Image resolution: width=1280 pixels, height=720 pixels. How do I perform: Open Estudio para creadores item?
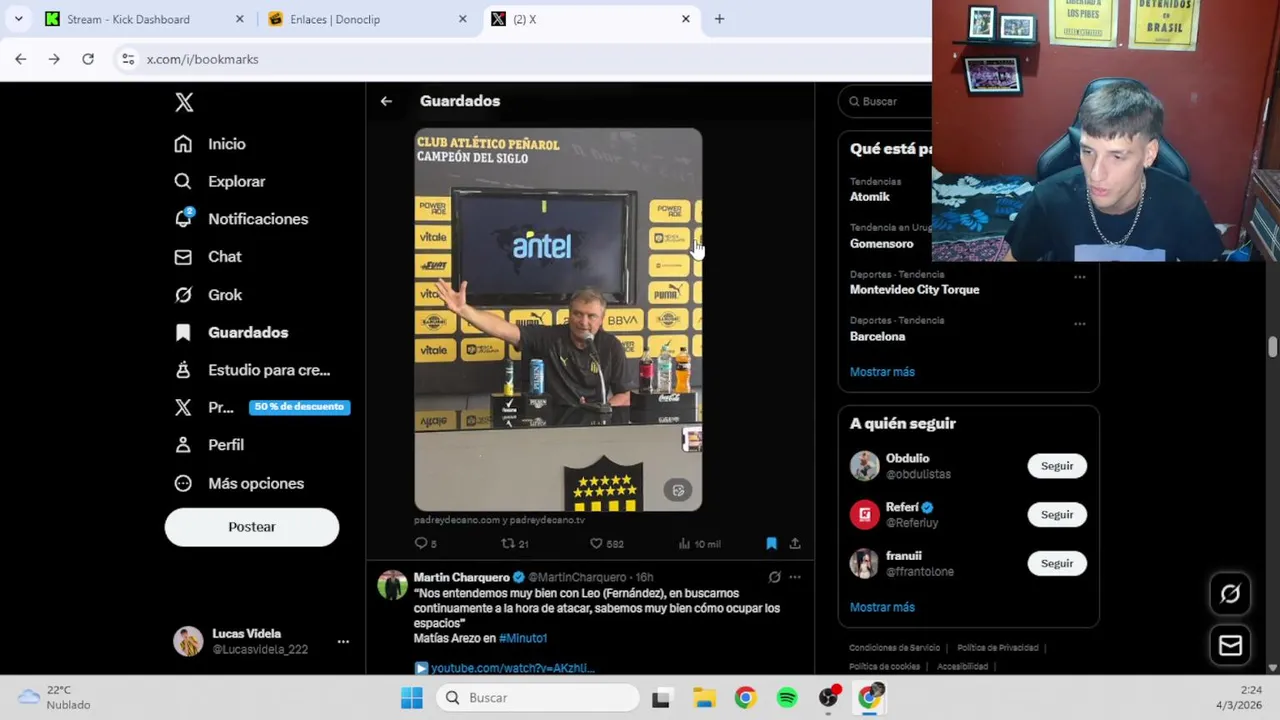click(x=252, y=370)
